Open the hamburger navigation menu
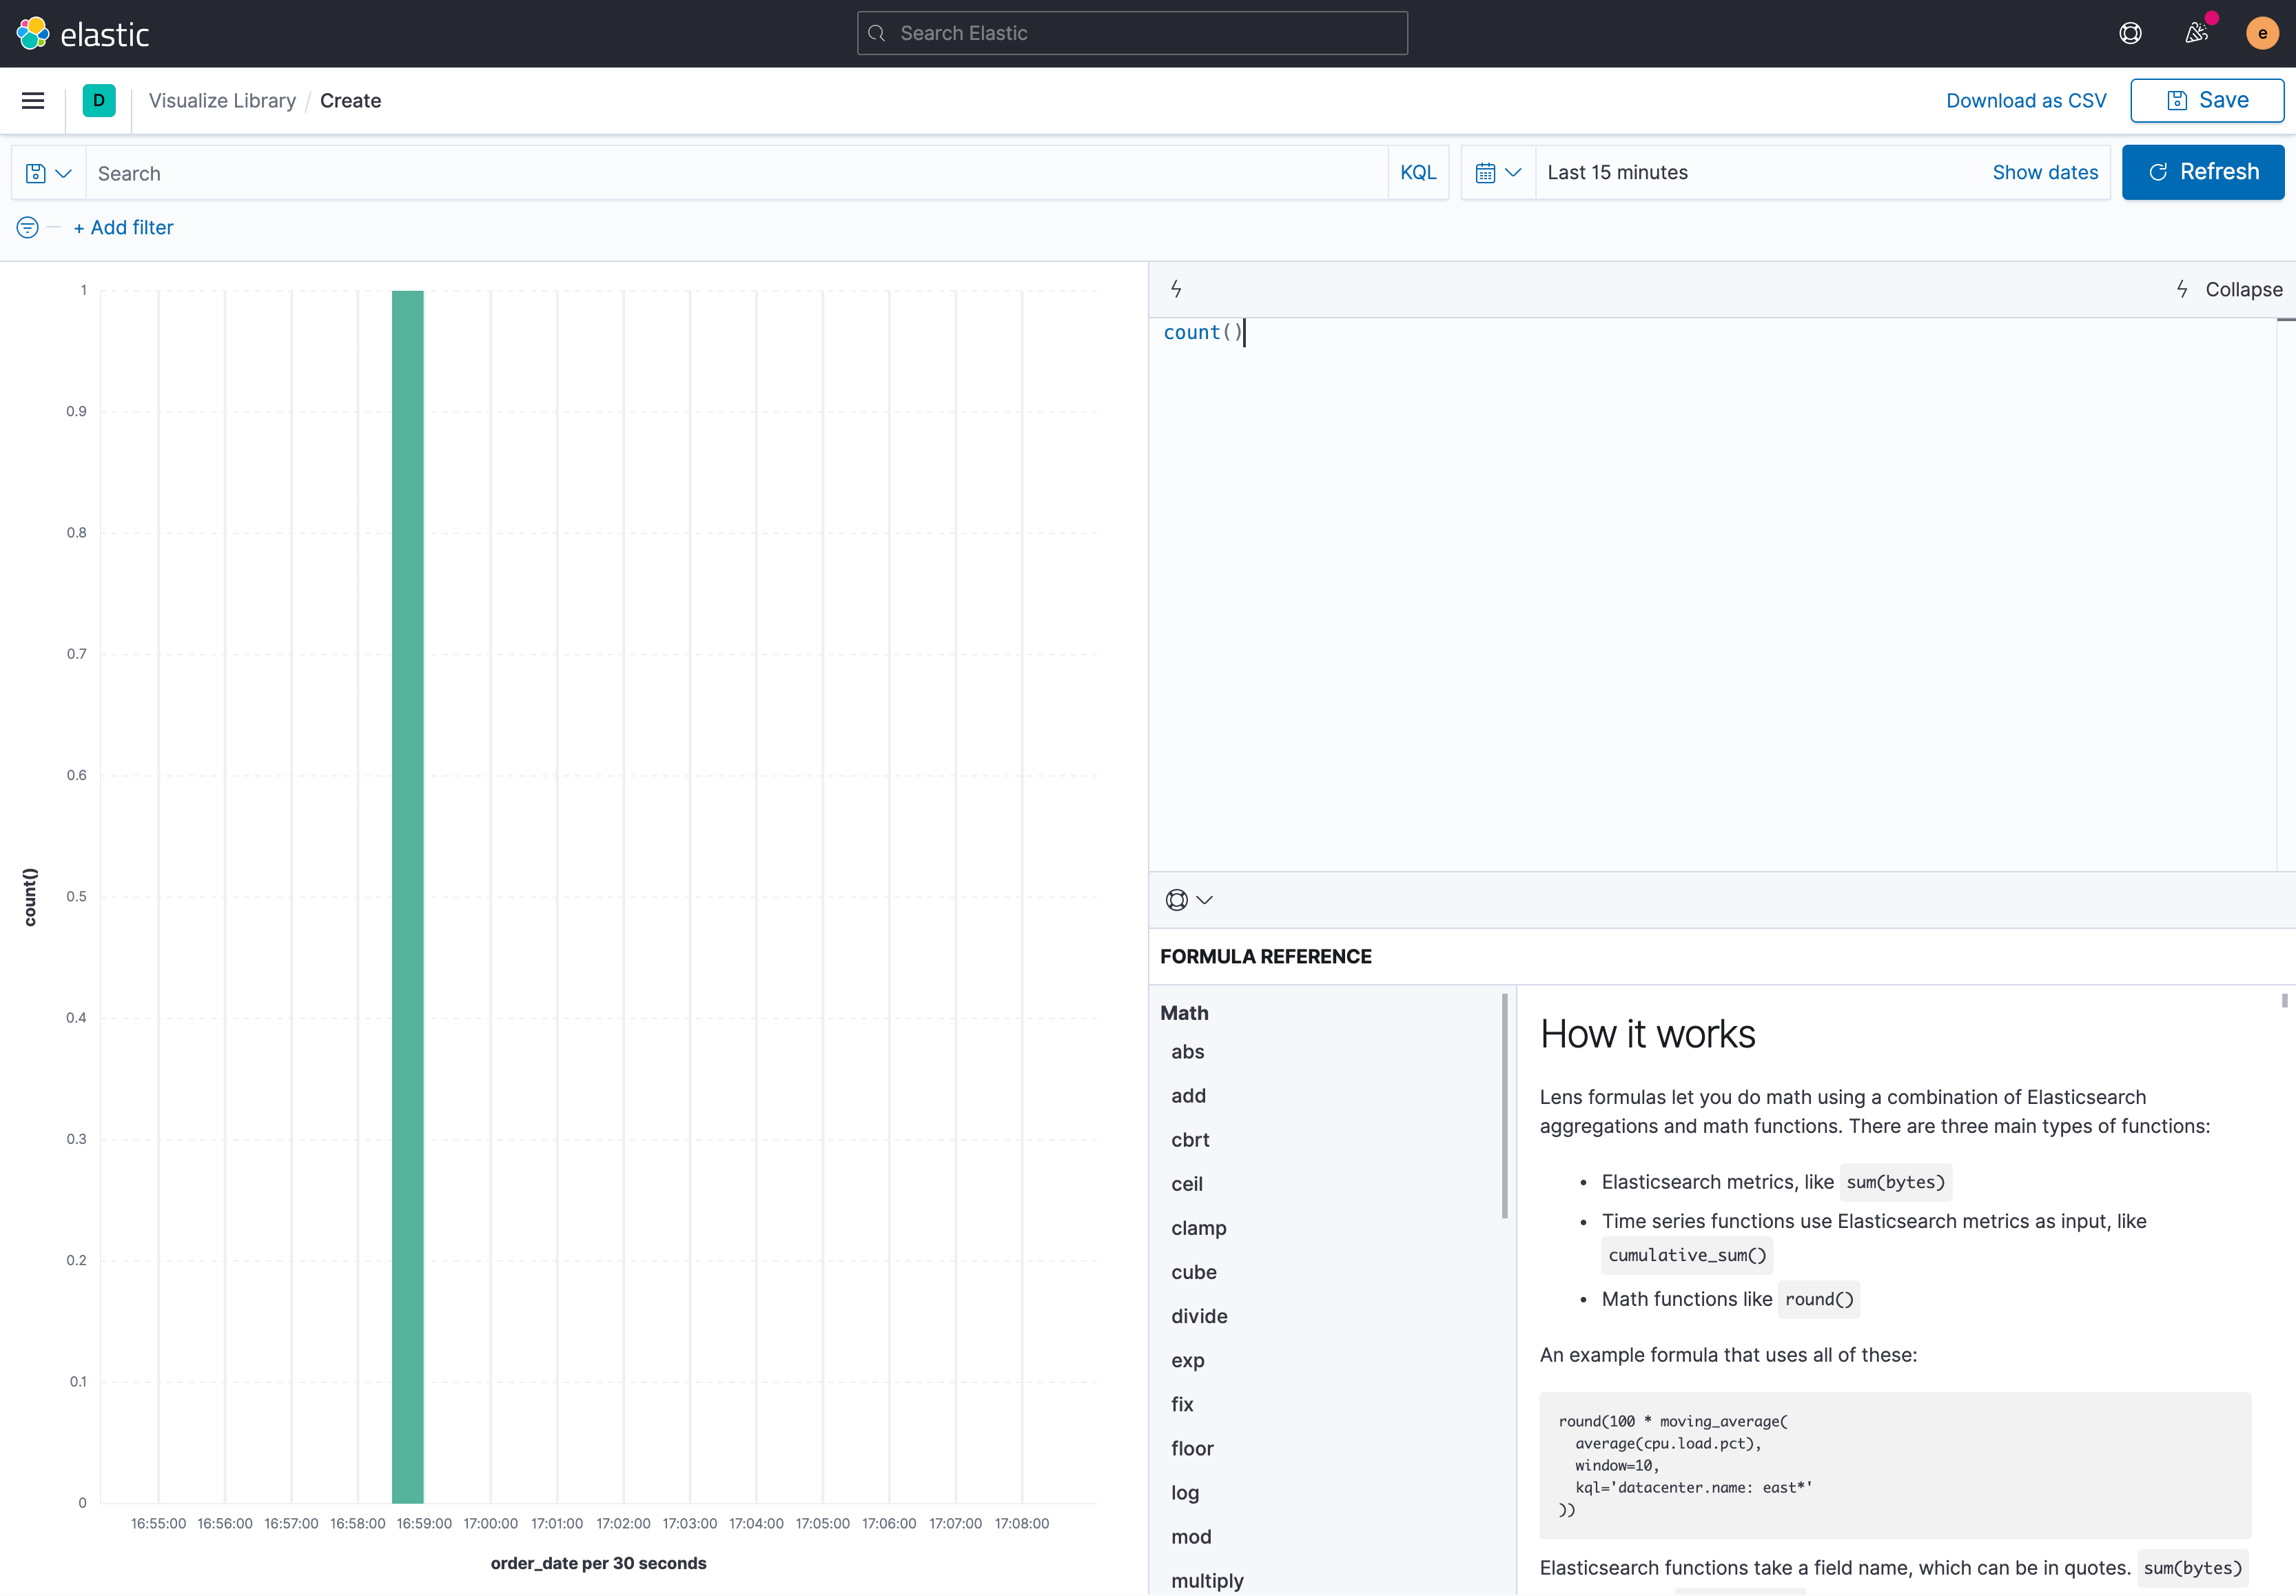 tap(33, 100)
